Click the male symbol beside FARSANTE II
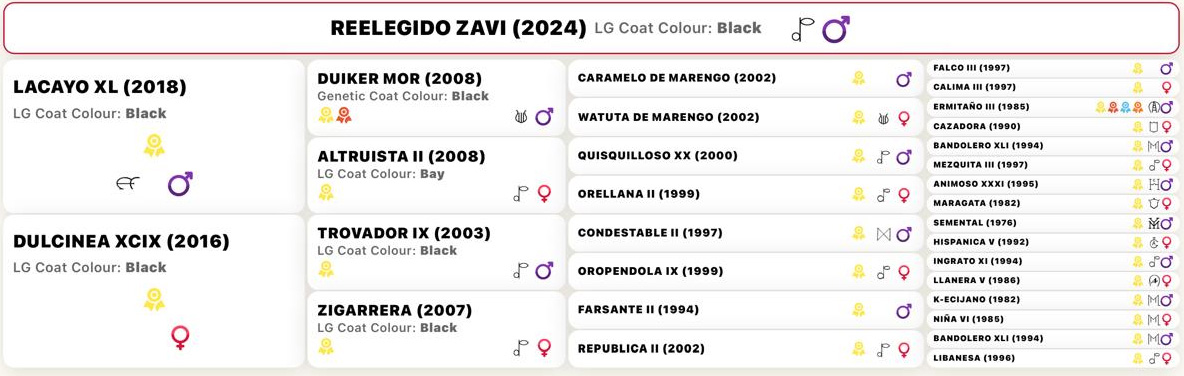 click(x=904, y=310)
